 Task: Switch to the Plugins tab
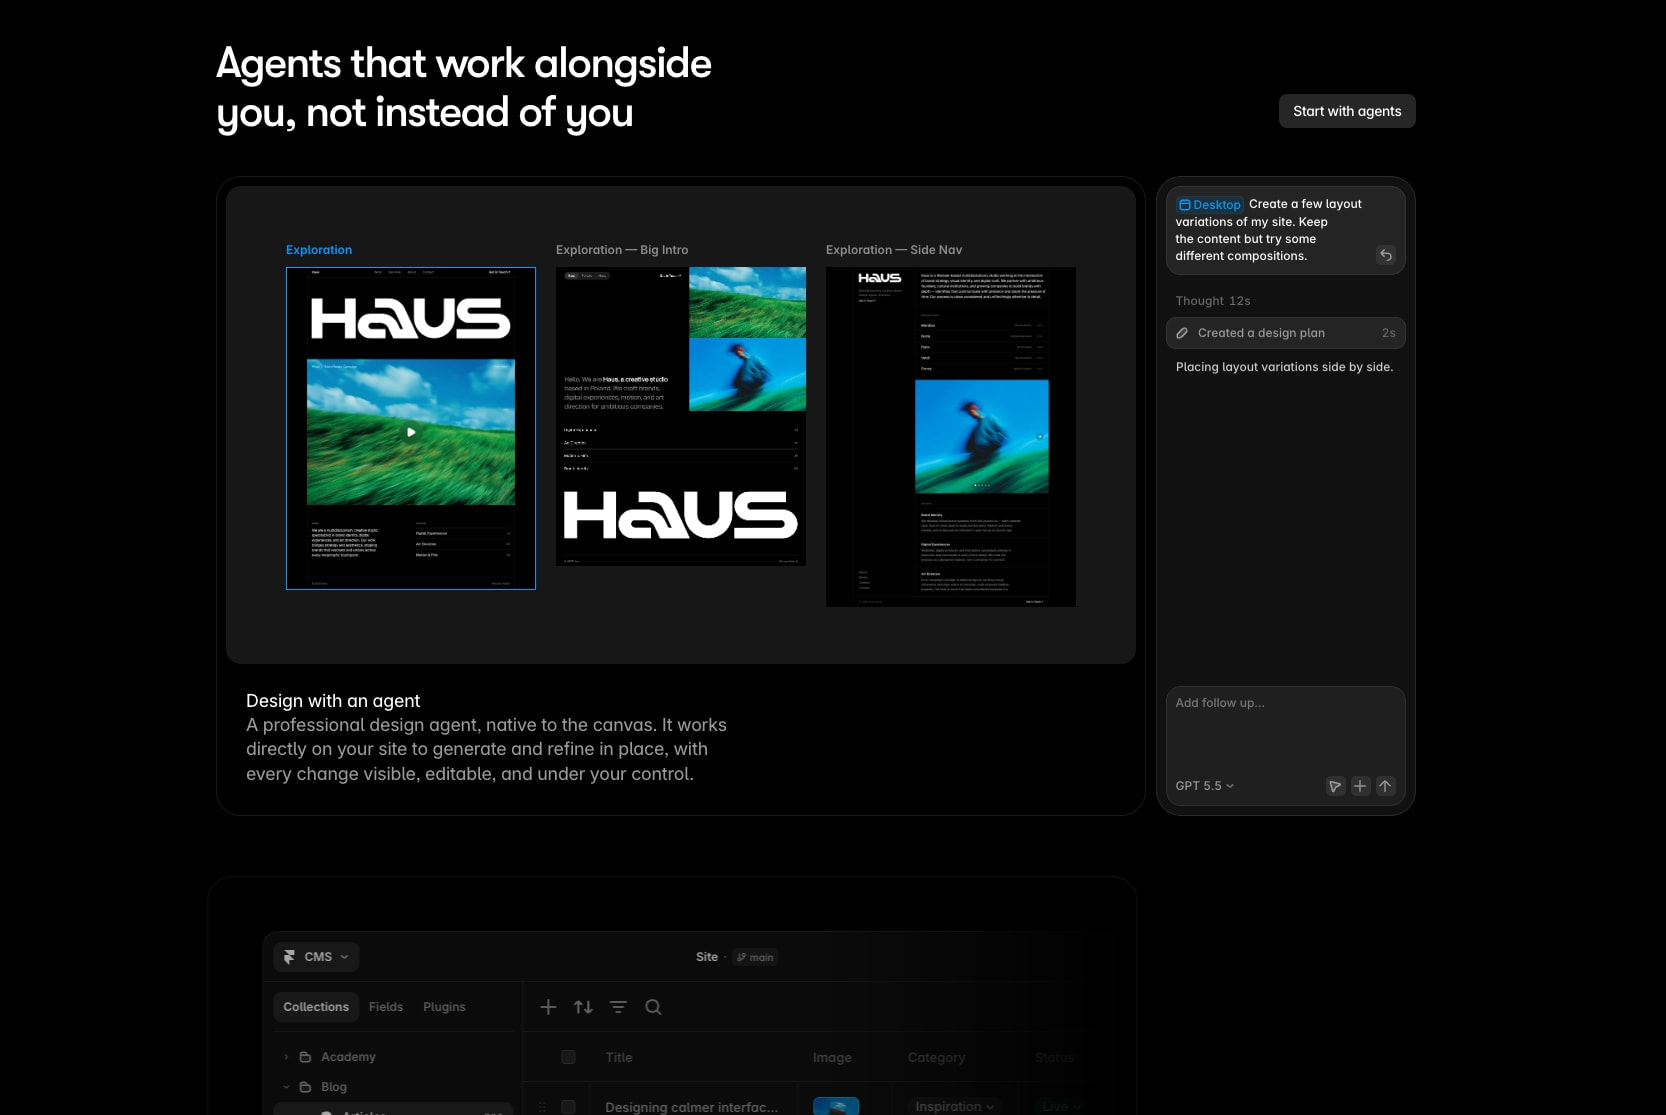point(444,1007)
